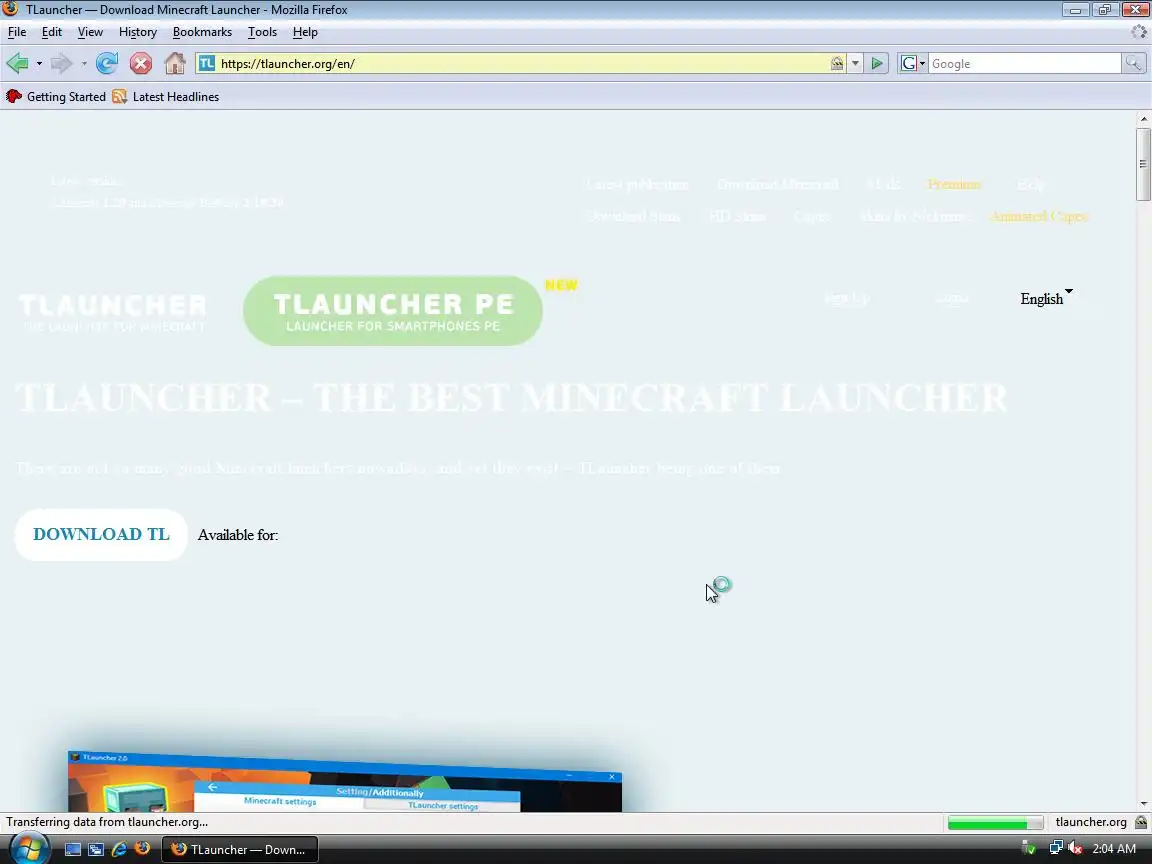1152x864 pixels.
Task: Click the 'Available for:' text
Action: [237, 535]
